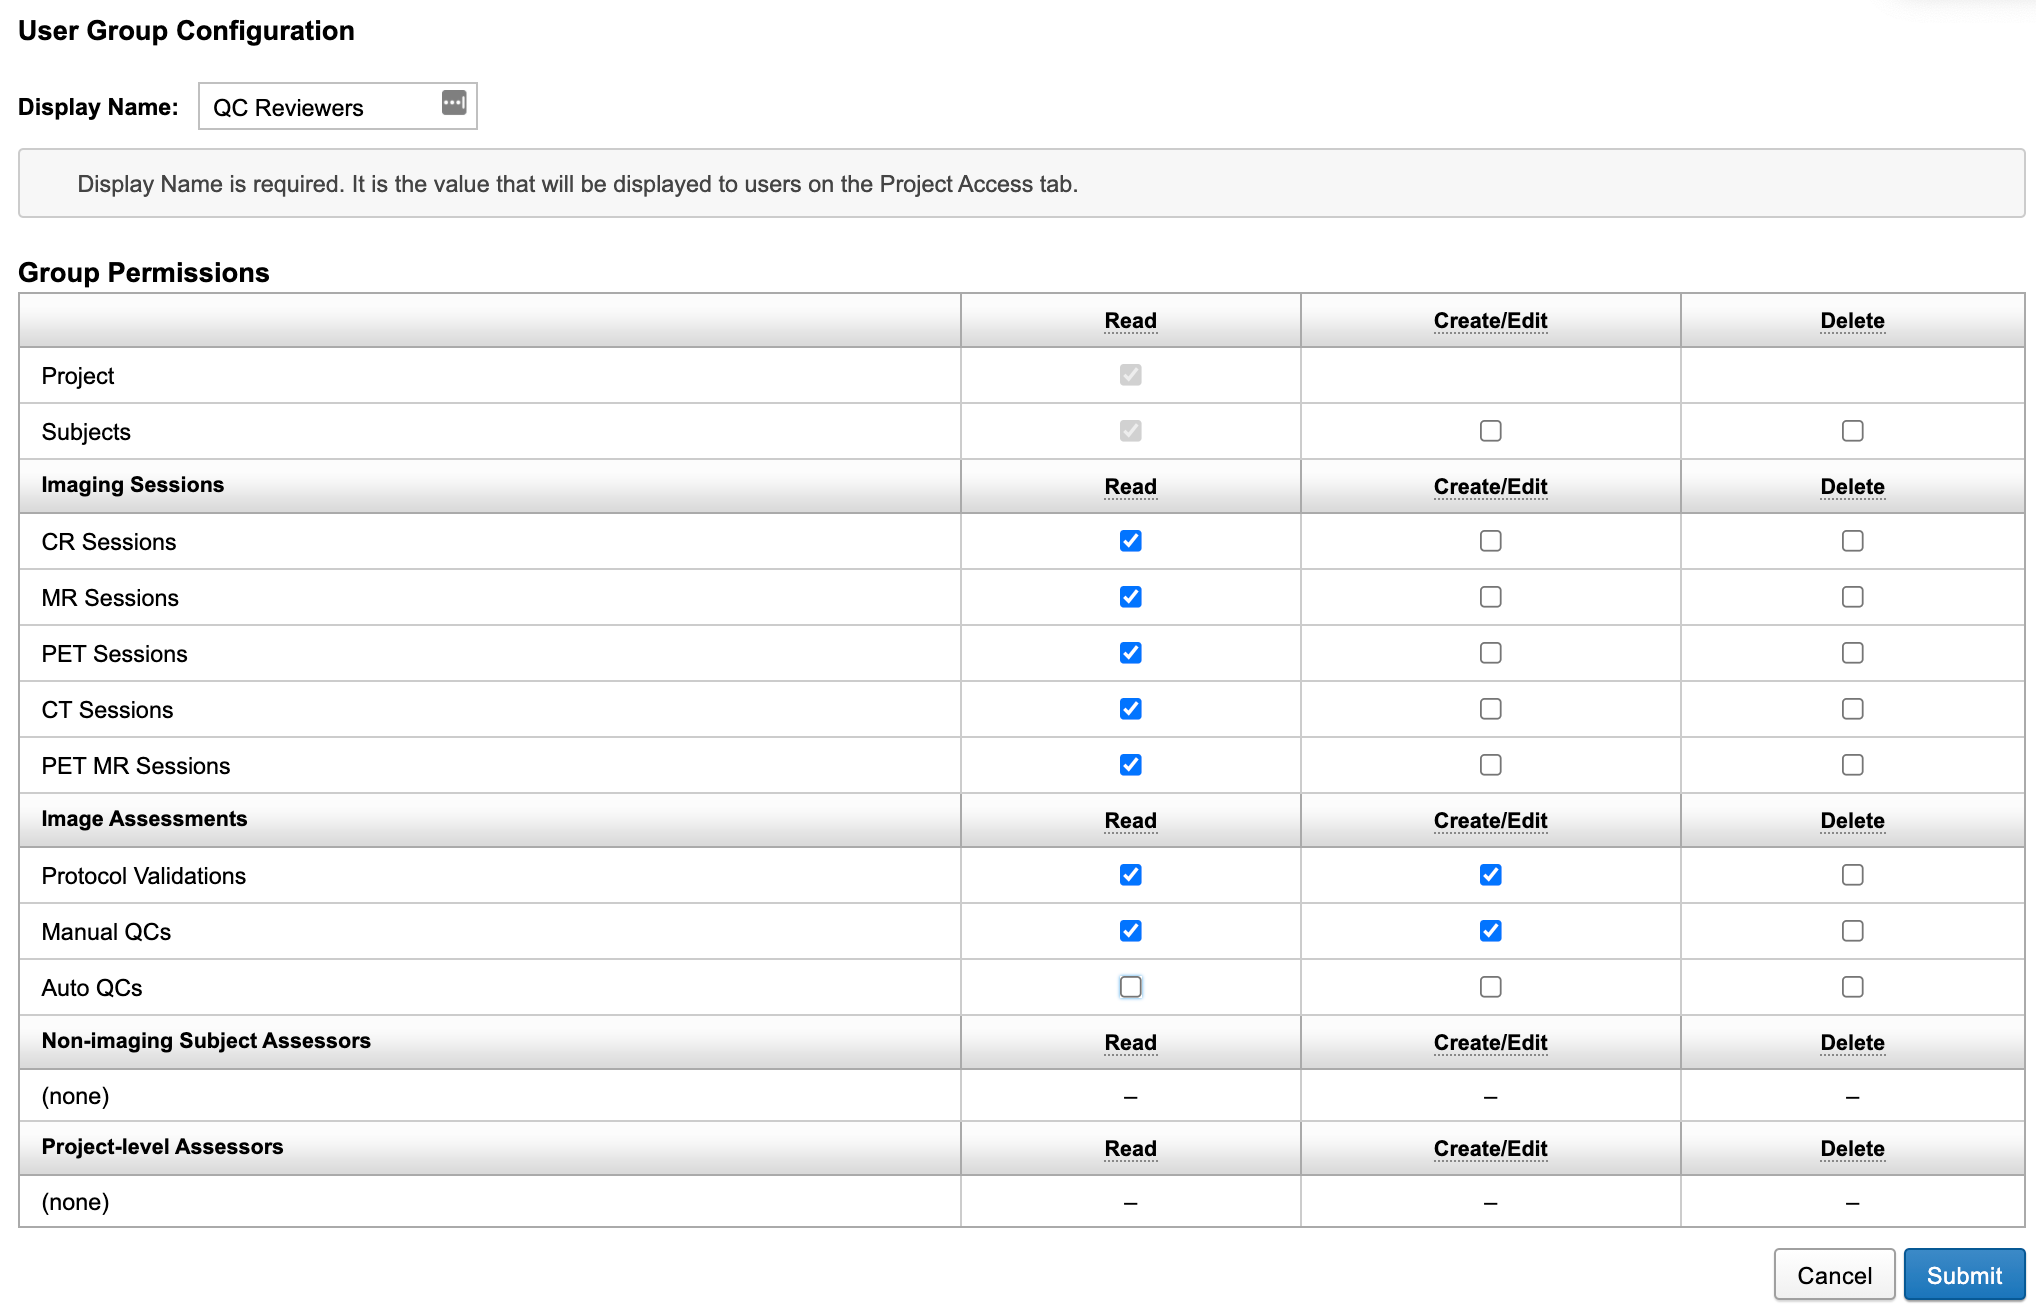Image resolution: width=2036 pixels, height=1314 pixels.
Task: Check Create/Edit for Auto QCs
Action: point(1490,987)
